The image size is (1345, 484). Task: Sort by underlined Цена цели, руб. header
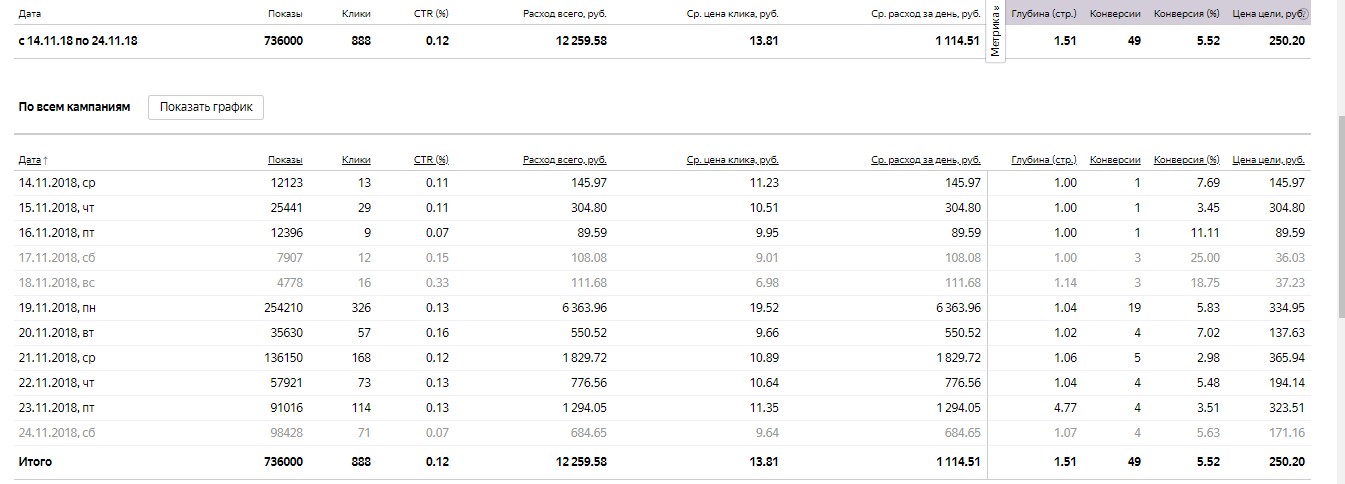click(1269, 160)
